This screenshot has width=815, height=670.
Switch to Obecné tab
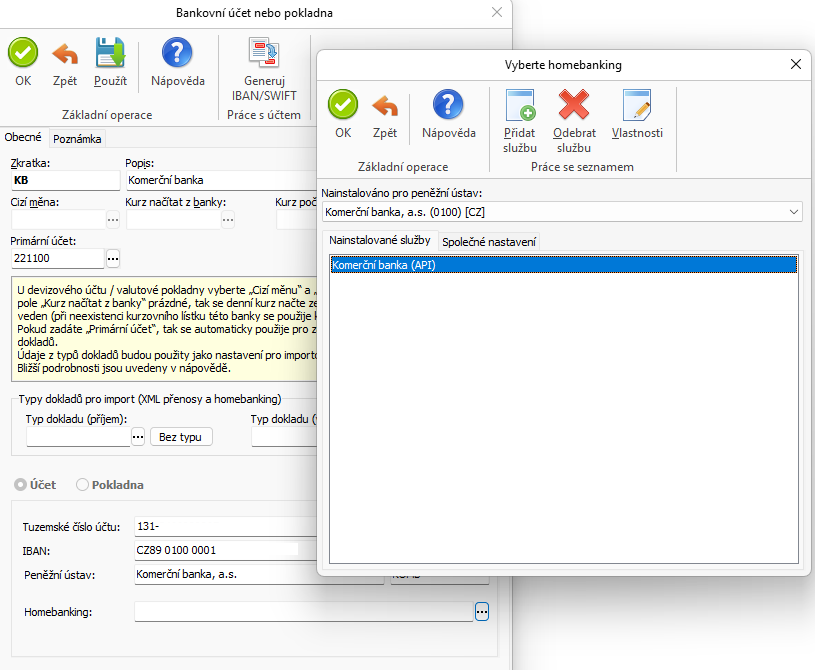click(x=23, y=137)
